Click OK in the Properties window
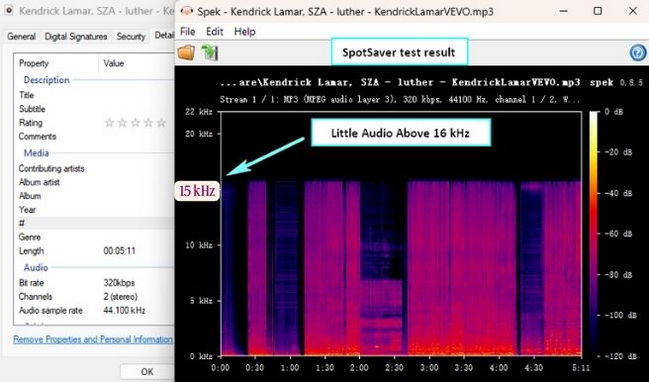The width and height of the screenshot is (649, 382). tap(147, 372)
